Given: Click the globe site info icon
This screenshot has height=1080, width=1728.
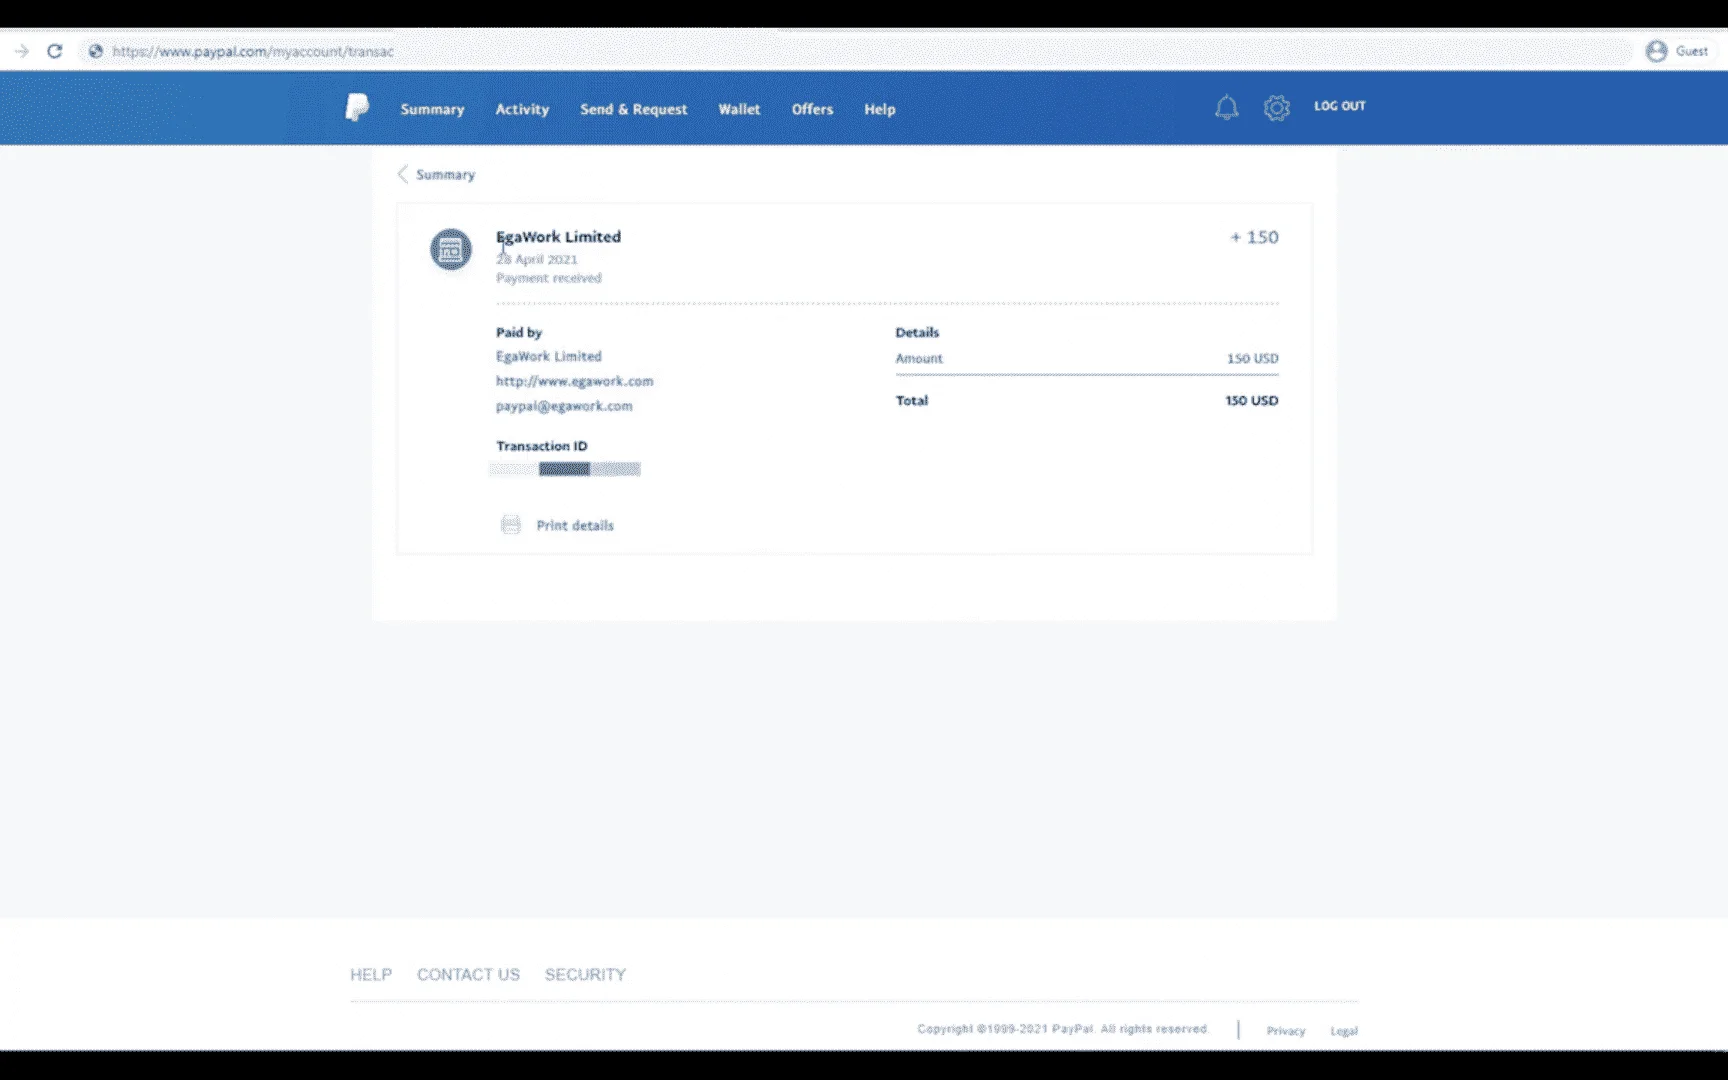Looking at the screenshot, I should pyautogui.click(x=96, y=51).
